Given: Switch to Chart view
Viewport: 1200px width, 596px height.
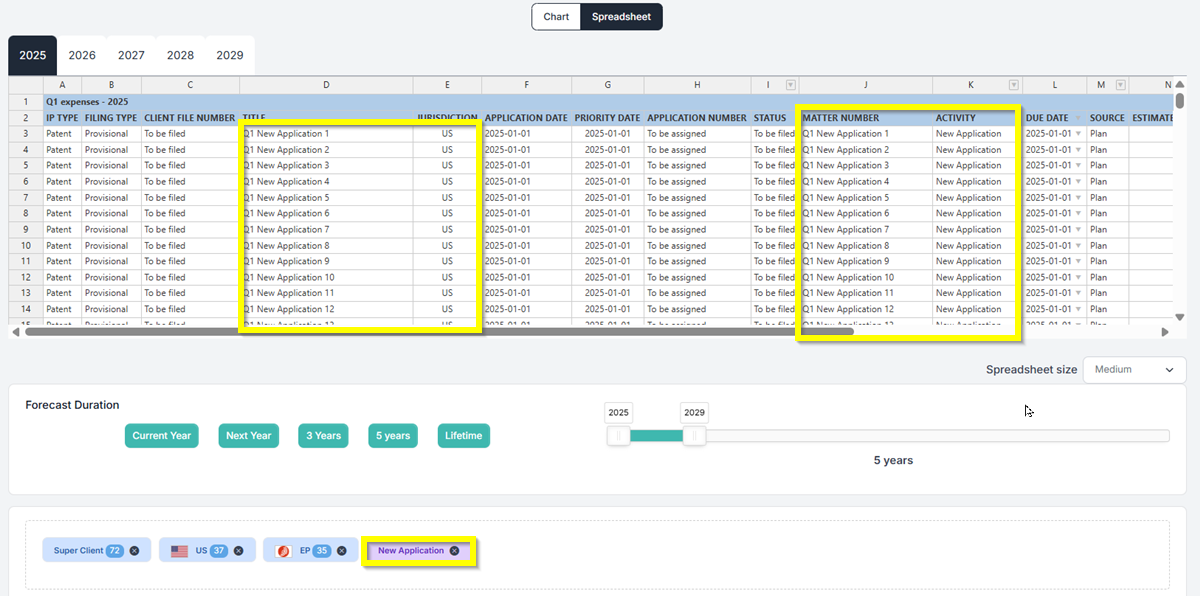Looking at the screenshot, I should coord(556,16).
